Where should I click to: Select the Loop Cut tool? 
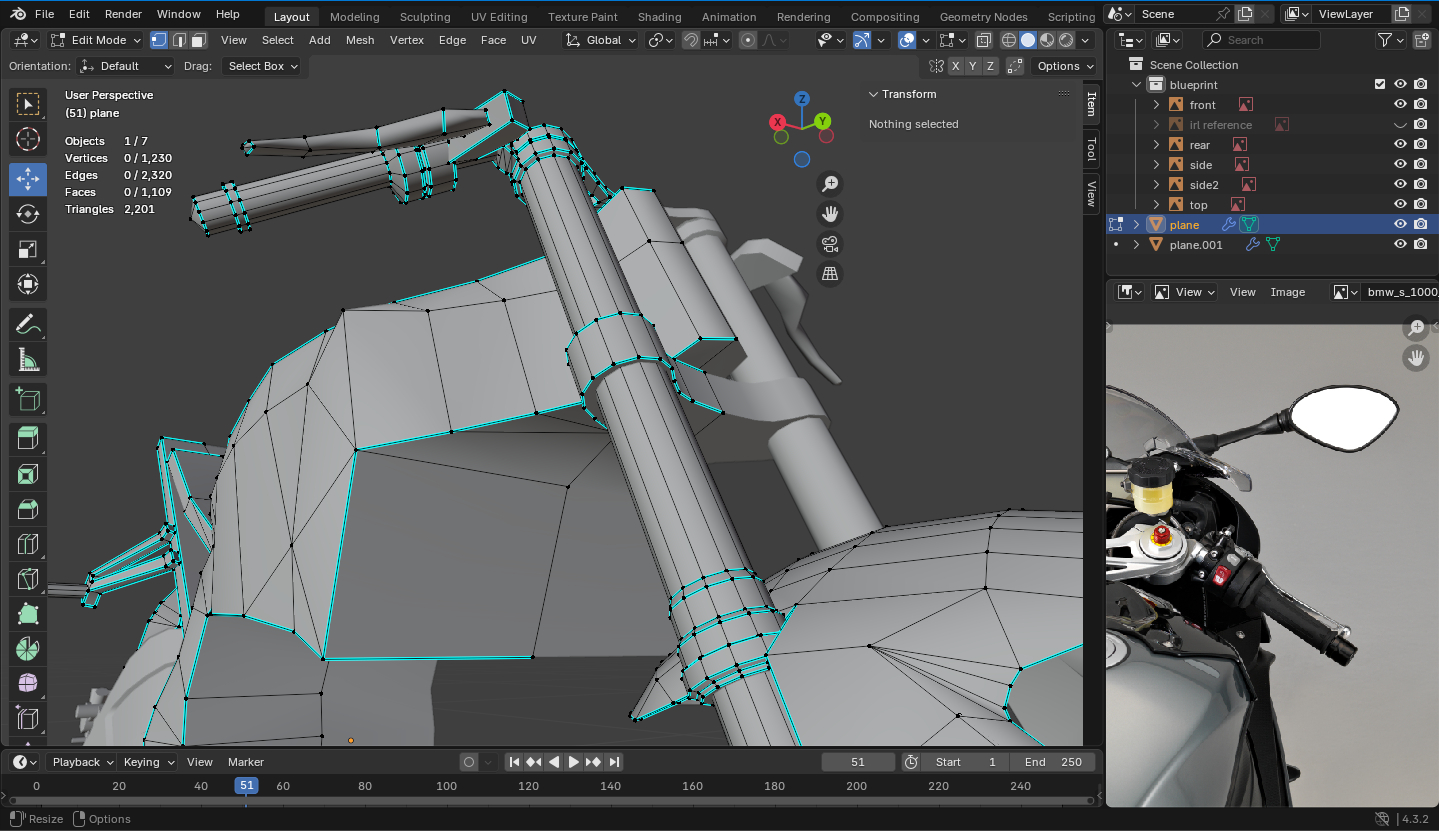click(x=28, y=544)
